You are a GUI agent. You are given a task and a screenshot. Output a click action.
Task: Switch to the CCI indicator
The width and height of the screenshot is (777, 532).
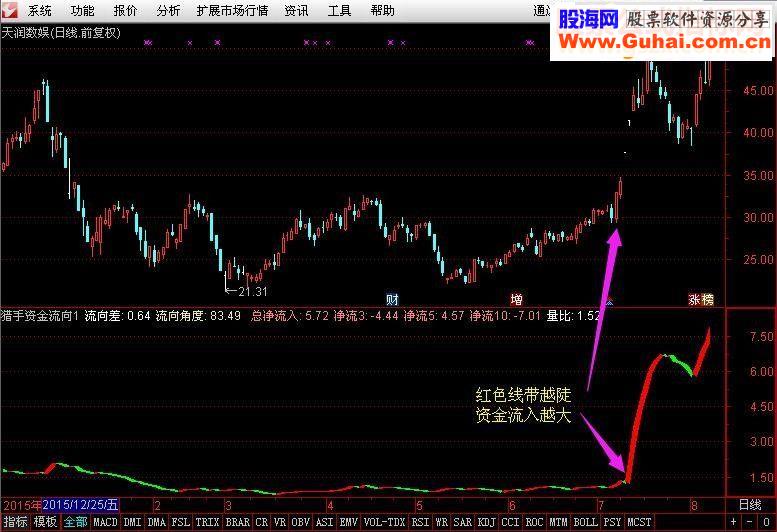pos(510,522)
